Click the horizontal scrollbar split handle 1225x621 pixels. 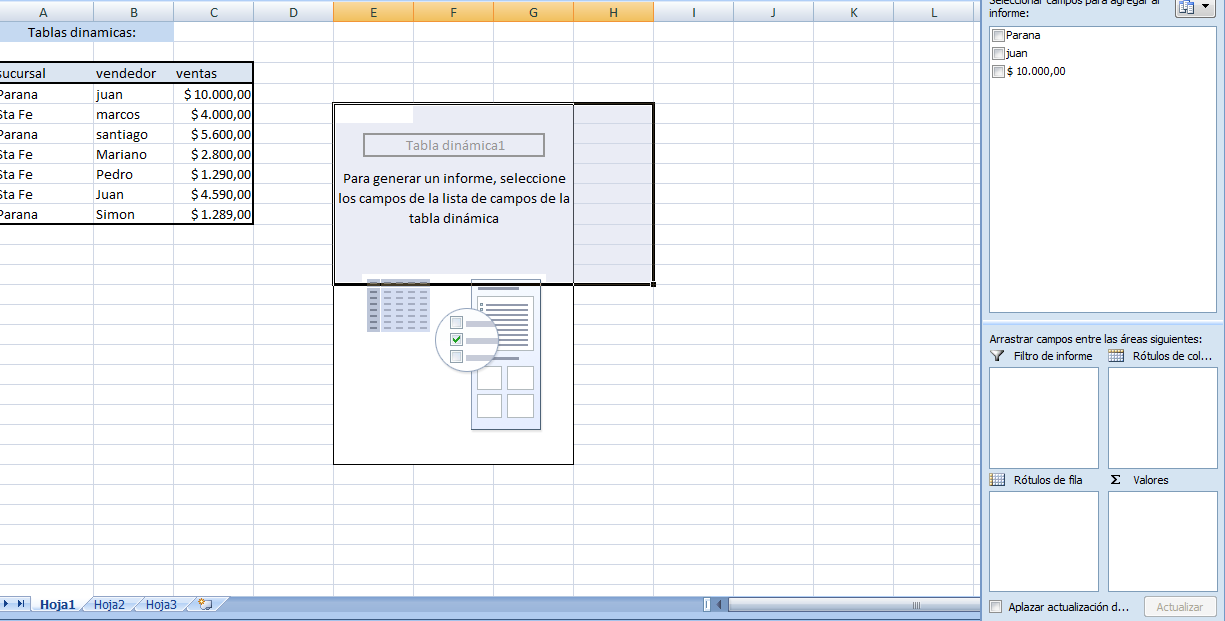coord(707,604)
